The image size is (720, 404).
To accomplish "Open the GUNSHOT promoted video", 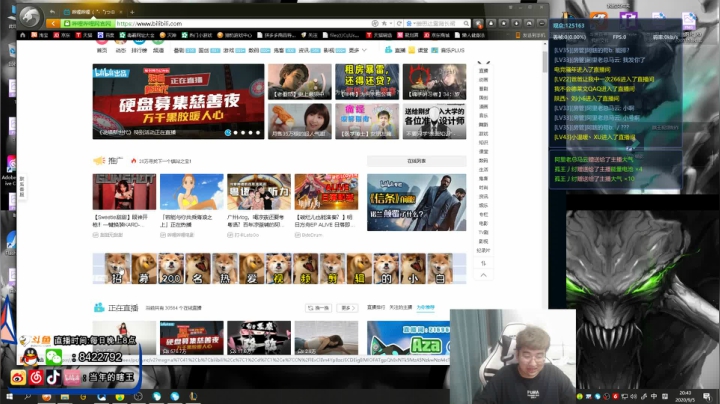I will pyautogui.click(x=124, y=191).
